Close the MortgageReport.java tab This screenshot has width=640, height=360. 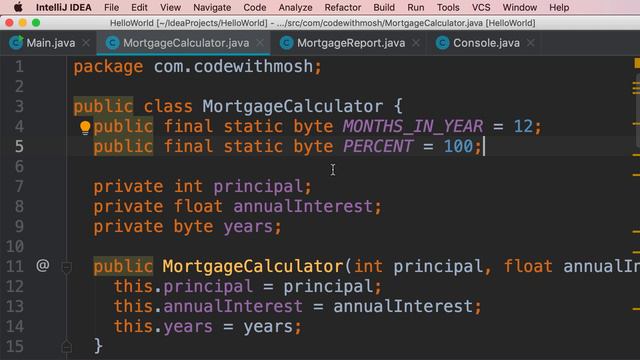coord(416,43)
